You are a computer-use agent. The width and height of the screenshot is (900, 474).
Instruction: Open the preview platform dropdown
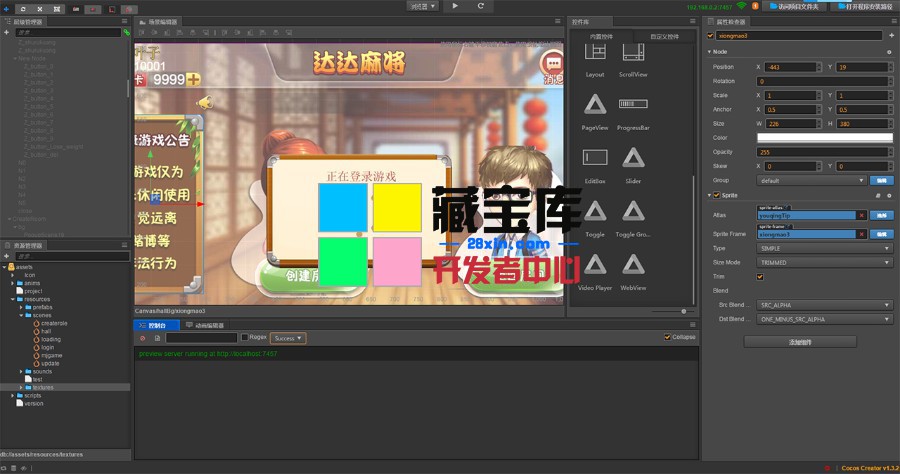click(423, 6)
